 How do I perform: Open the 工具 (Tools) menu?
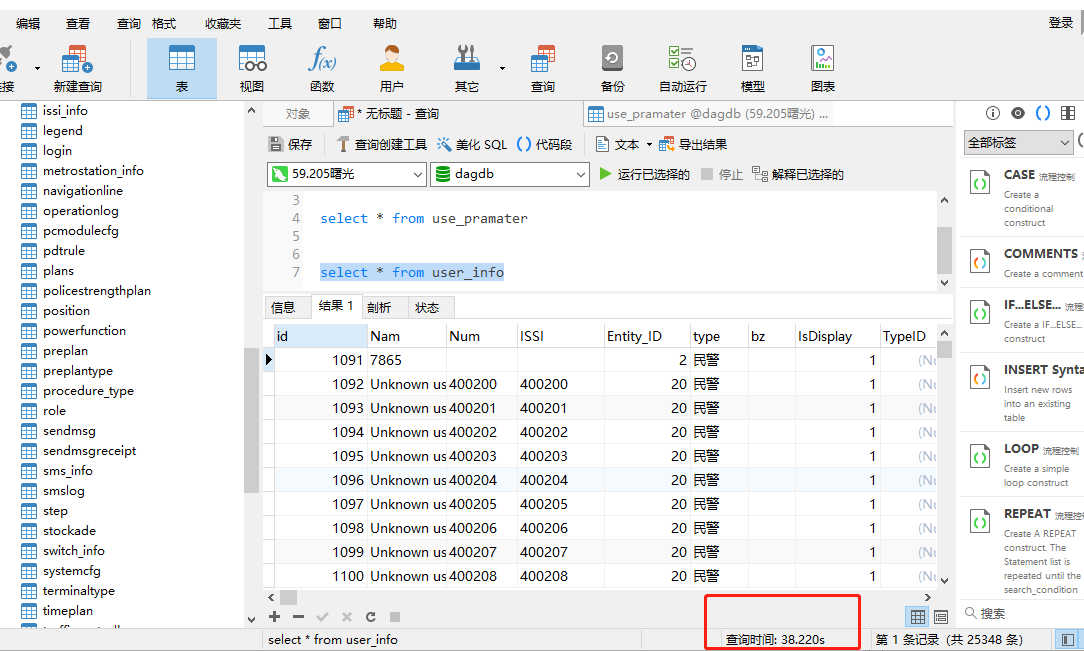[x=280, y=23]
